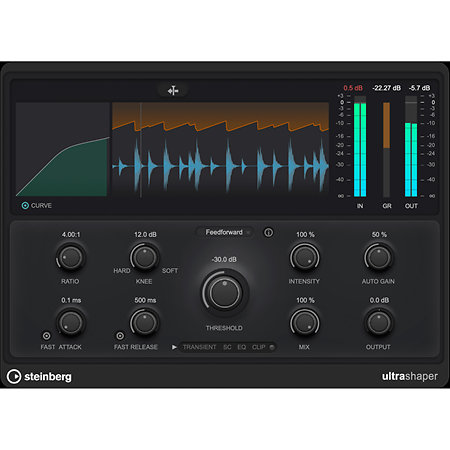Click the MIX knob
The height and width of the screenshot is (450, 450).
pyautogui.click(x=305, y=322)
